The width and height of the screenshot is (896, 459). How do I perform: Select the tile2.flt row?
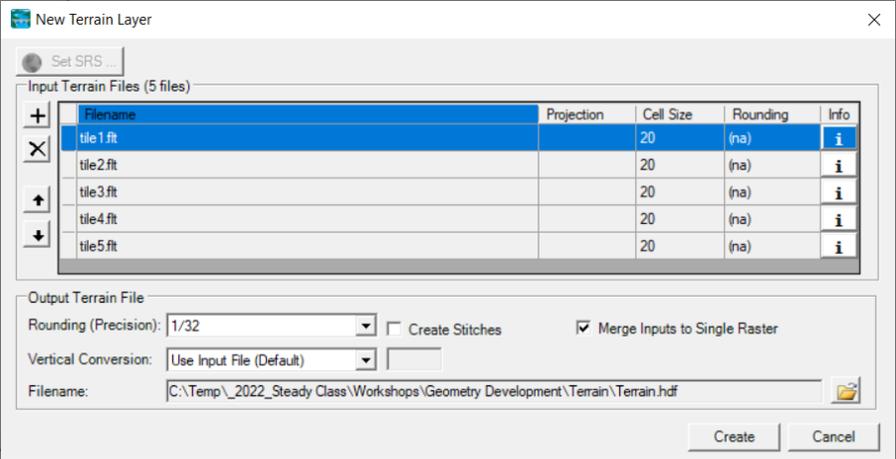tap(459, 165)
